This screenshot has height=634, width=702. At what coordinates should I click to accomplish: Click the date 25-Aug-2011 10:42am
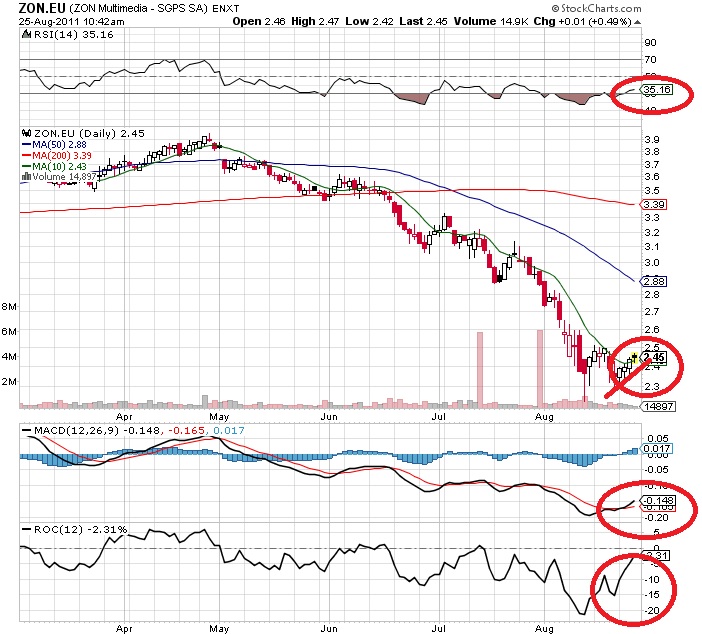click(x=72, y=21)
